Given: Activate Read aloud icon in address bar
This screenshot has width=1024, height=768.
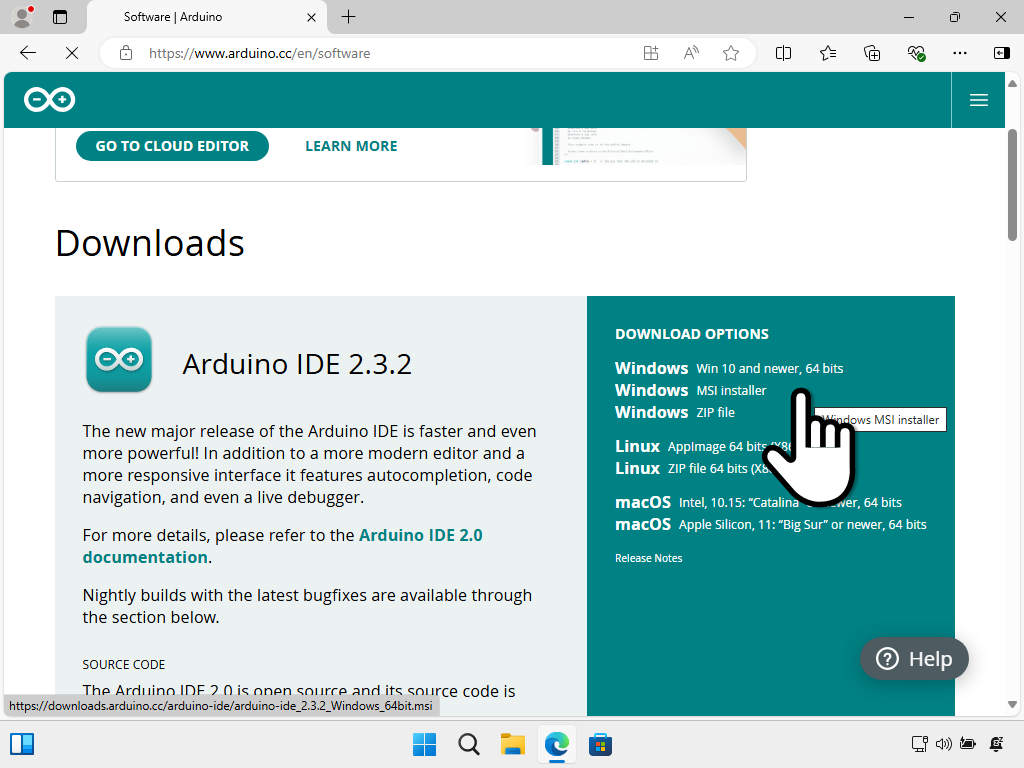Looking at the screenshot, I should click(691, 53).
